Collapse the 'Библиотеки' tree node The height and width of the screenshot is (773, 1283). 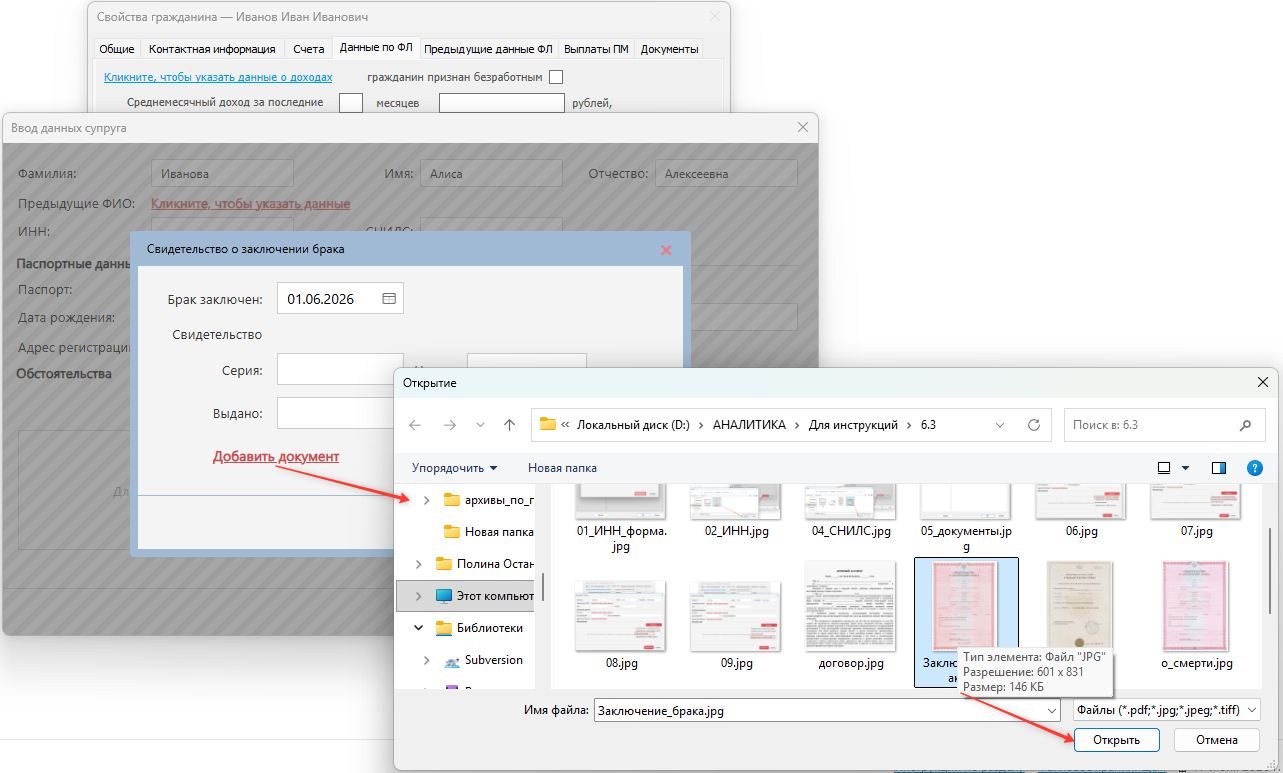tap(419, 628)
